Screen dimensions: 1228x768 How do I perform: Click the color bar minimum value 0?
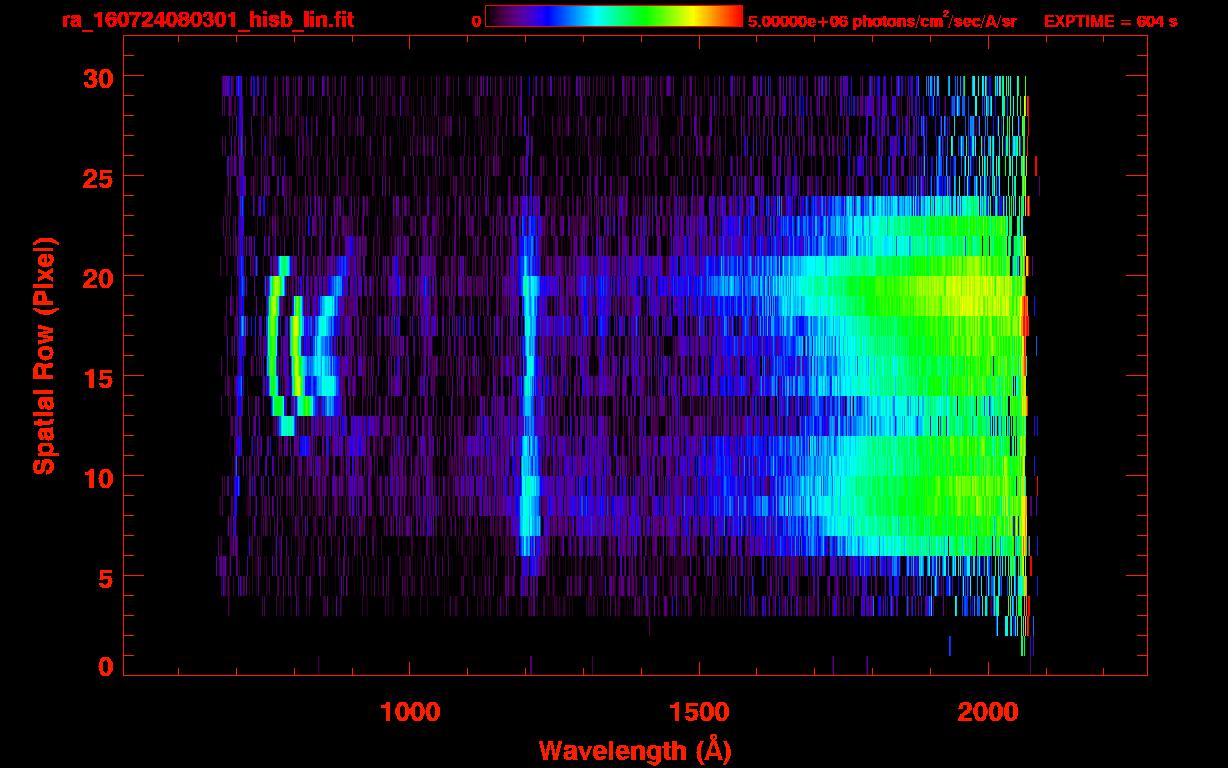tap(476, 21)
